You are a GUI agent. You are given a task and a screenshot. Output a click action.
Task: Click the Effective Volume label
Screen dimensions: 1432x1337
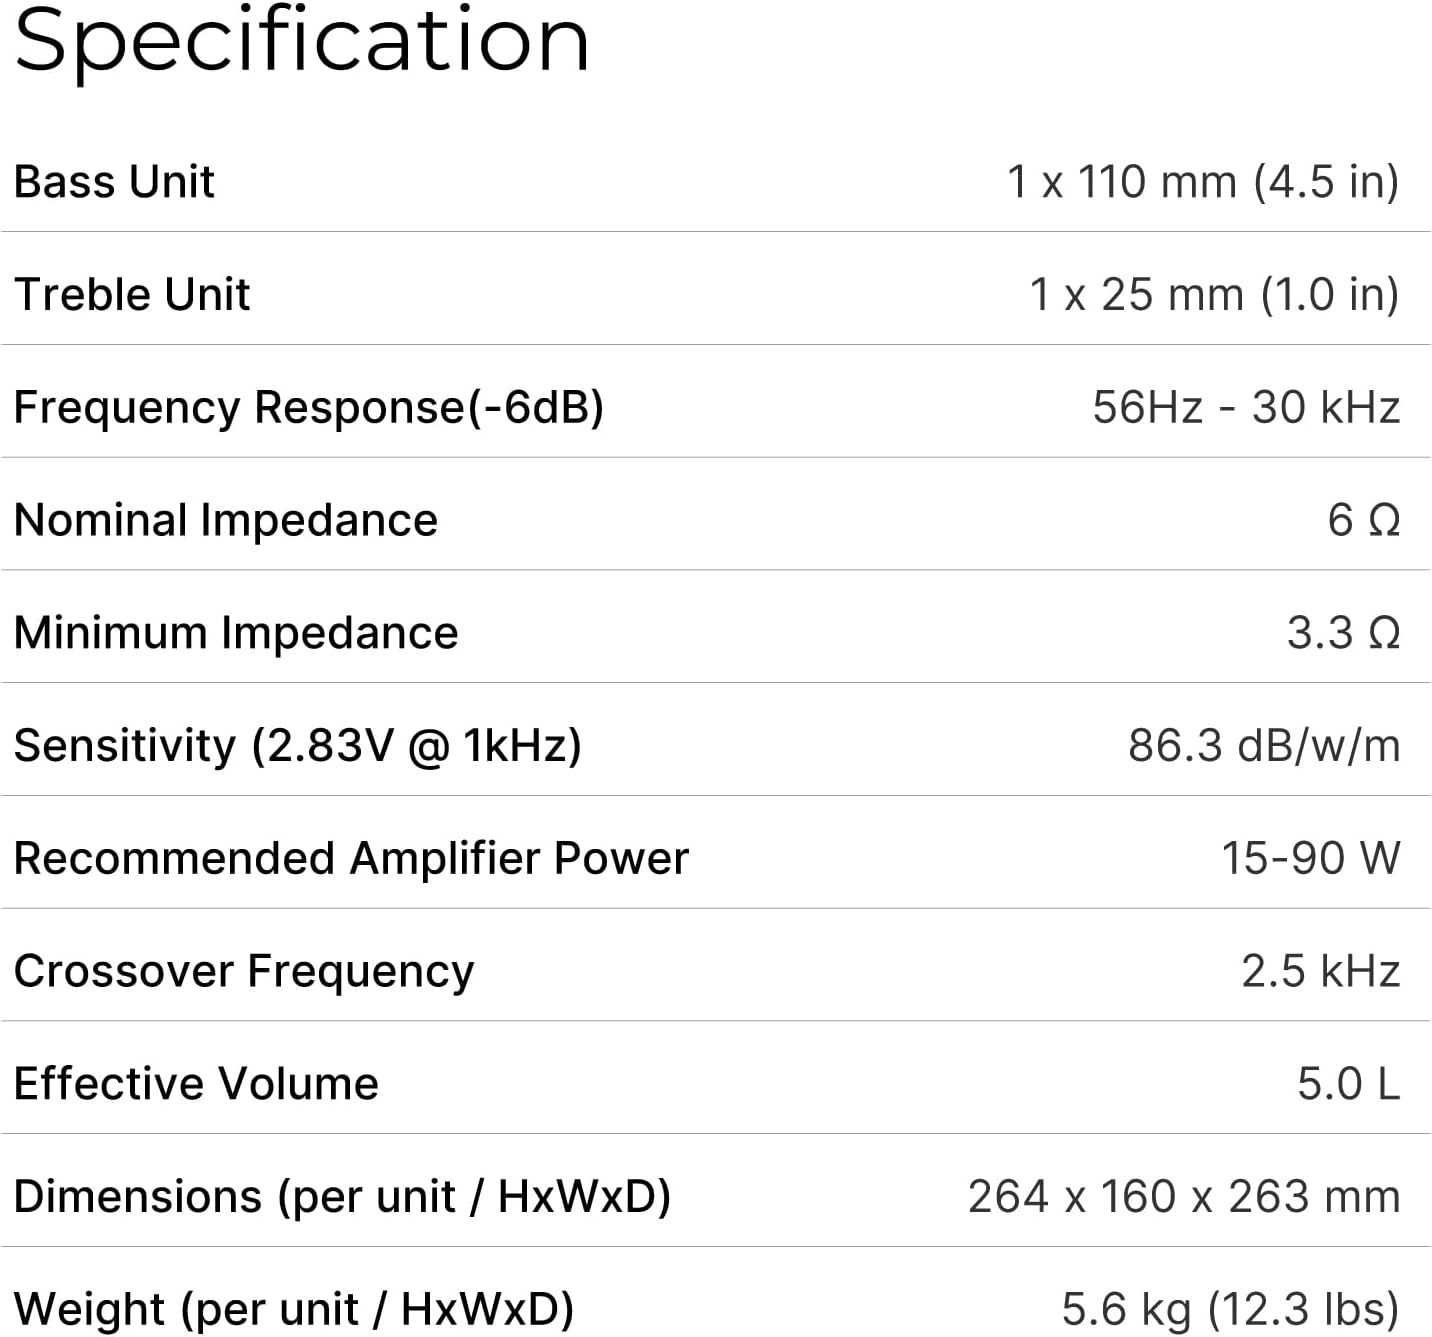pyautogui.click(x=197, y=1084)
